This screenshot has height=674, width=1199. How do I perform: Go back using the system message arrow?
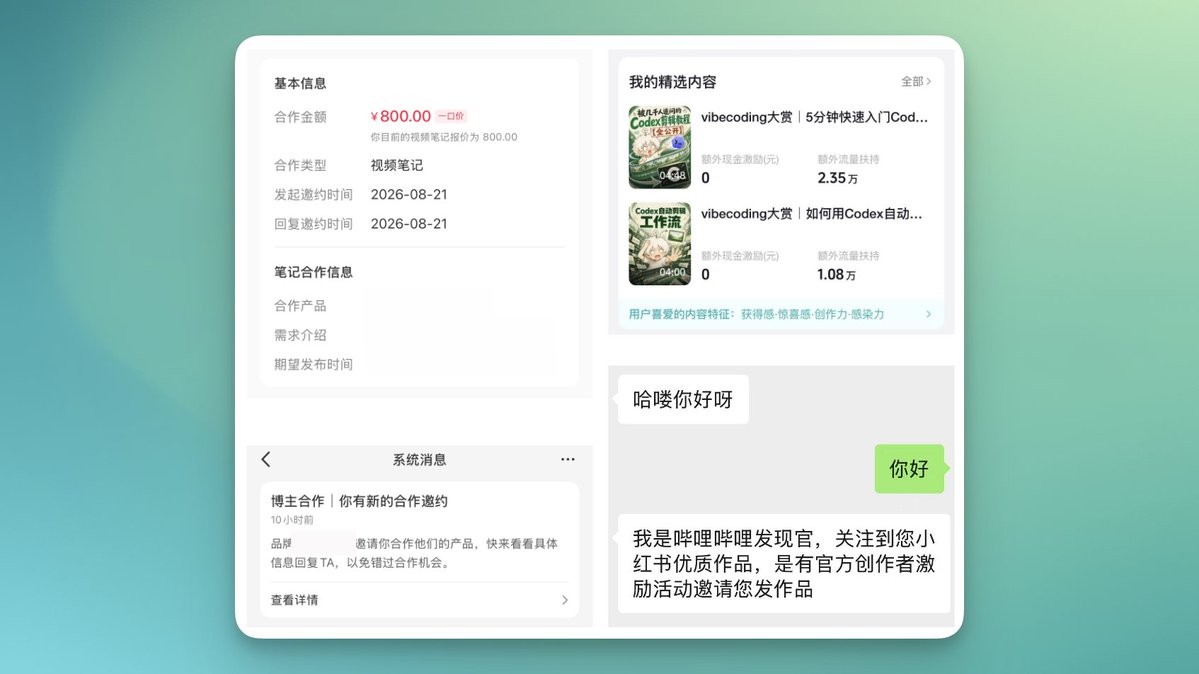click(266, 459)
